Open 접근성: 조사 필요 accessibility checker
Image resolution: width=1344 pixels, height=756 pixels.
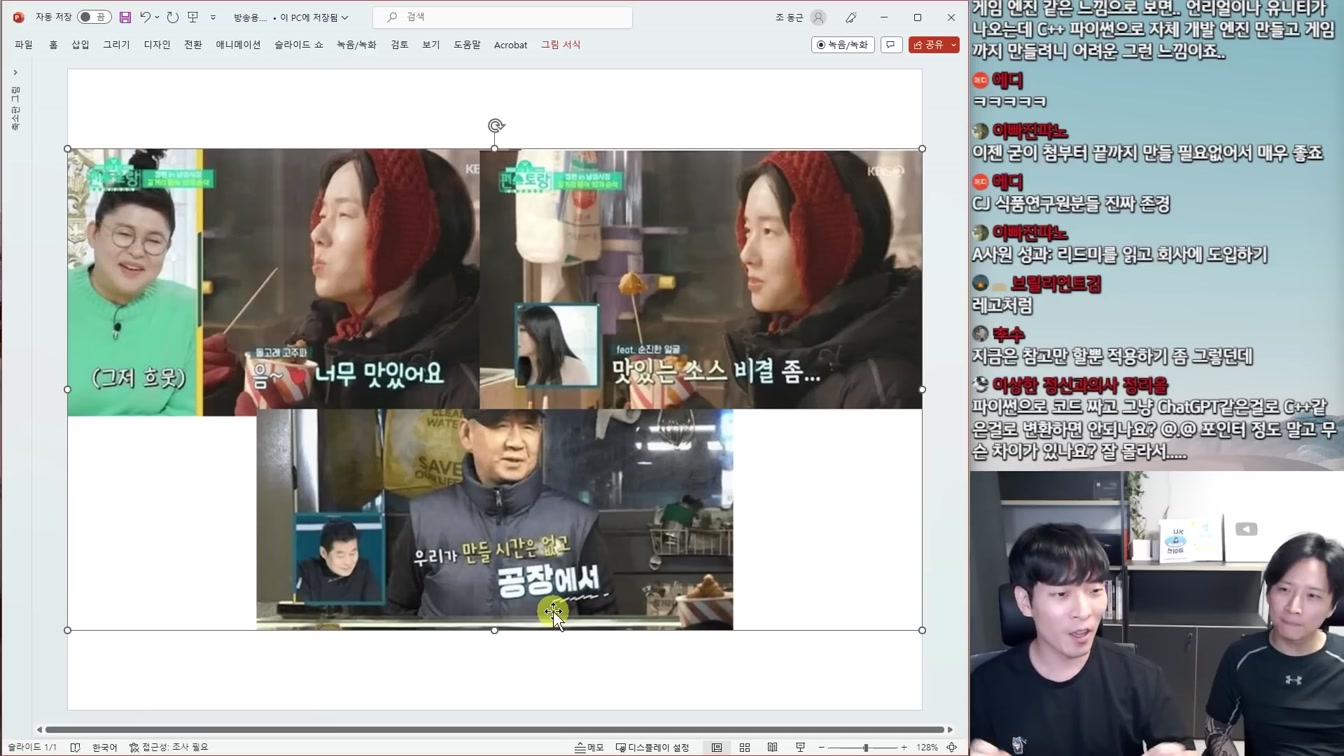[x=169, y=747]
